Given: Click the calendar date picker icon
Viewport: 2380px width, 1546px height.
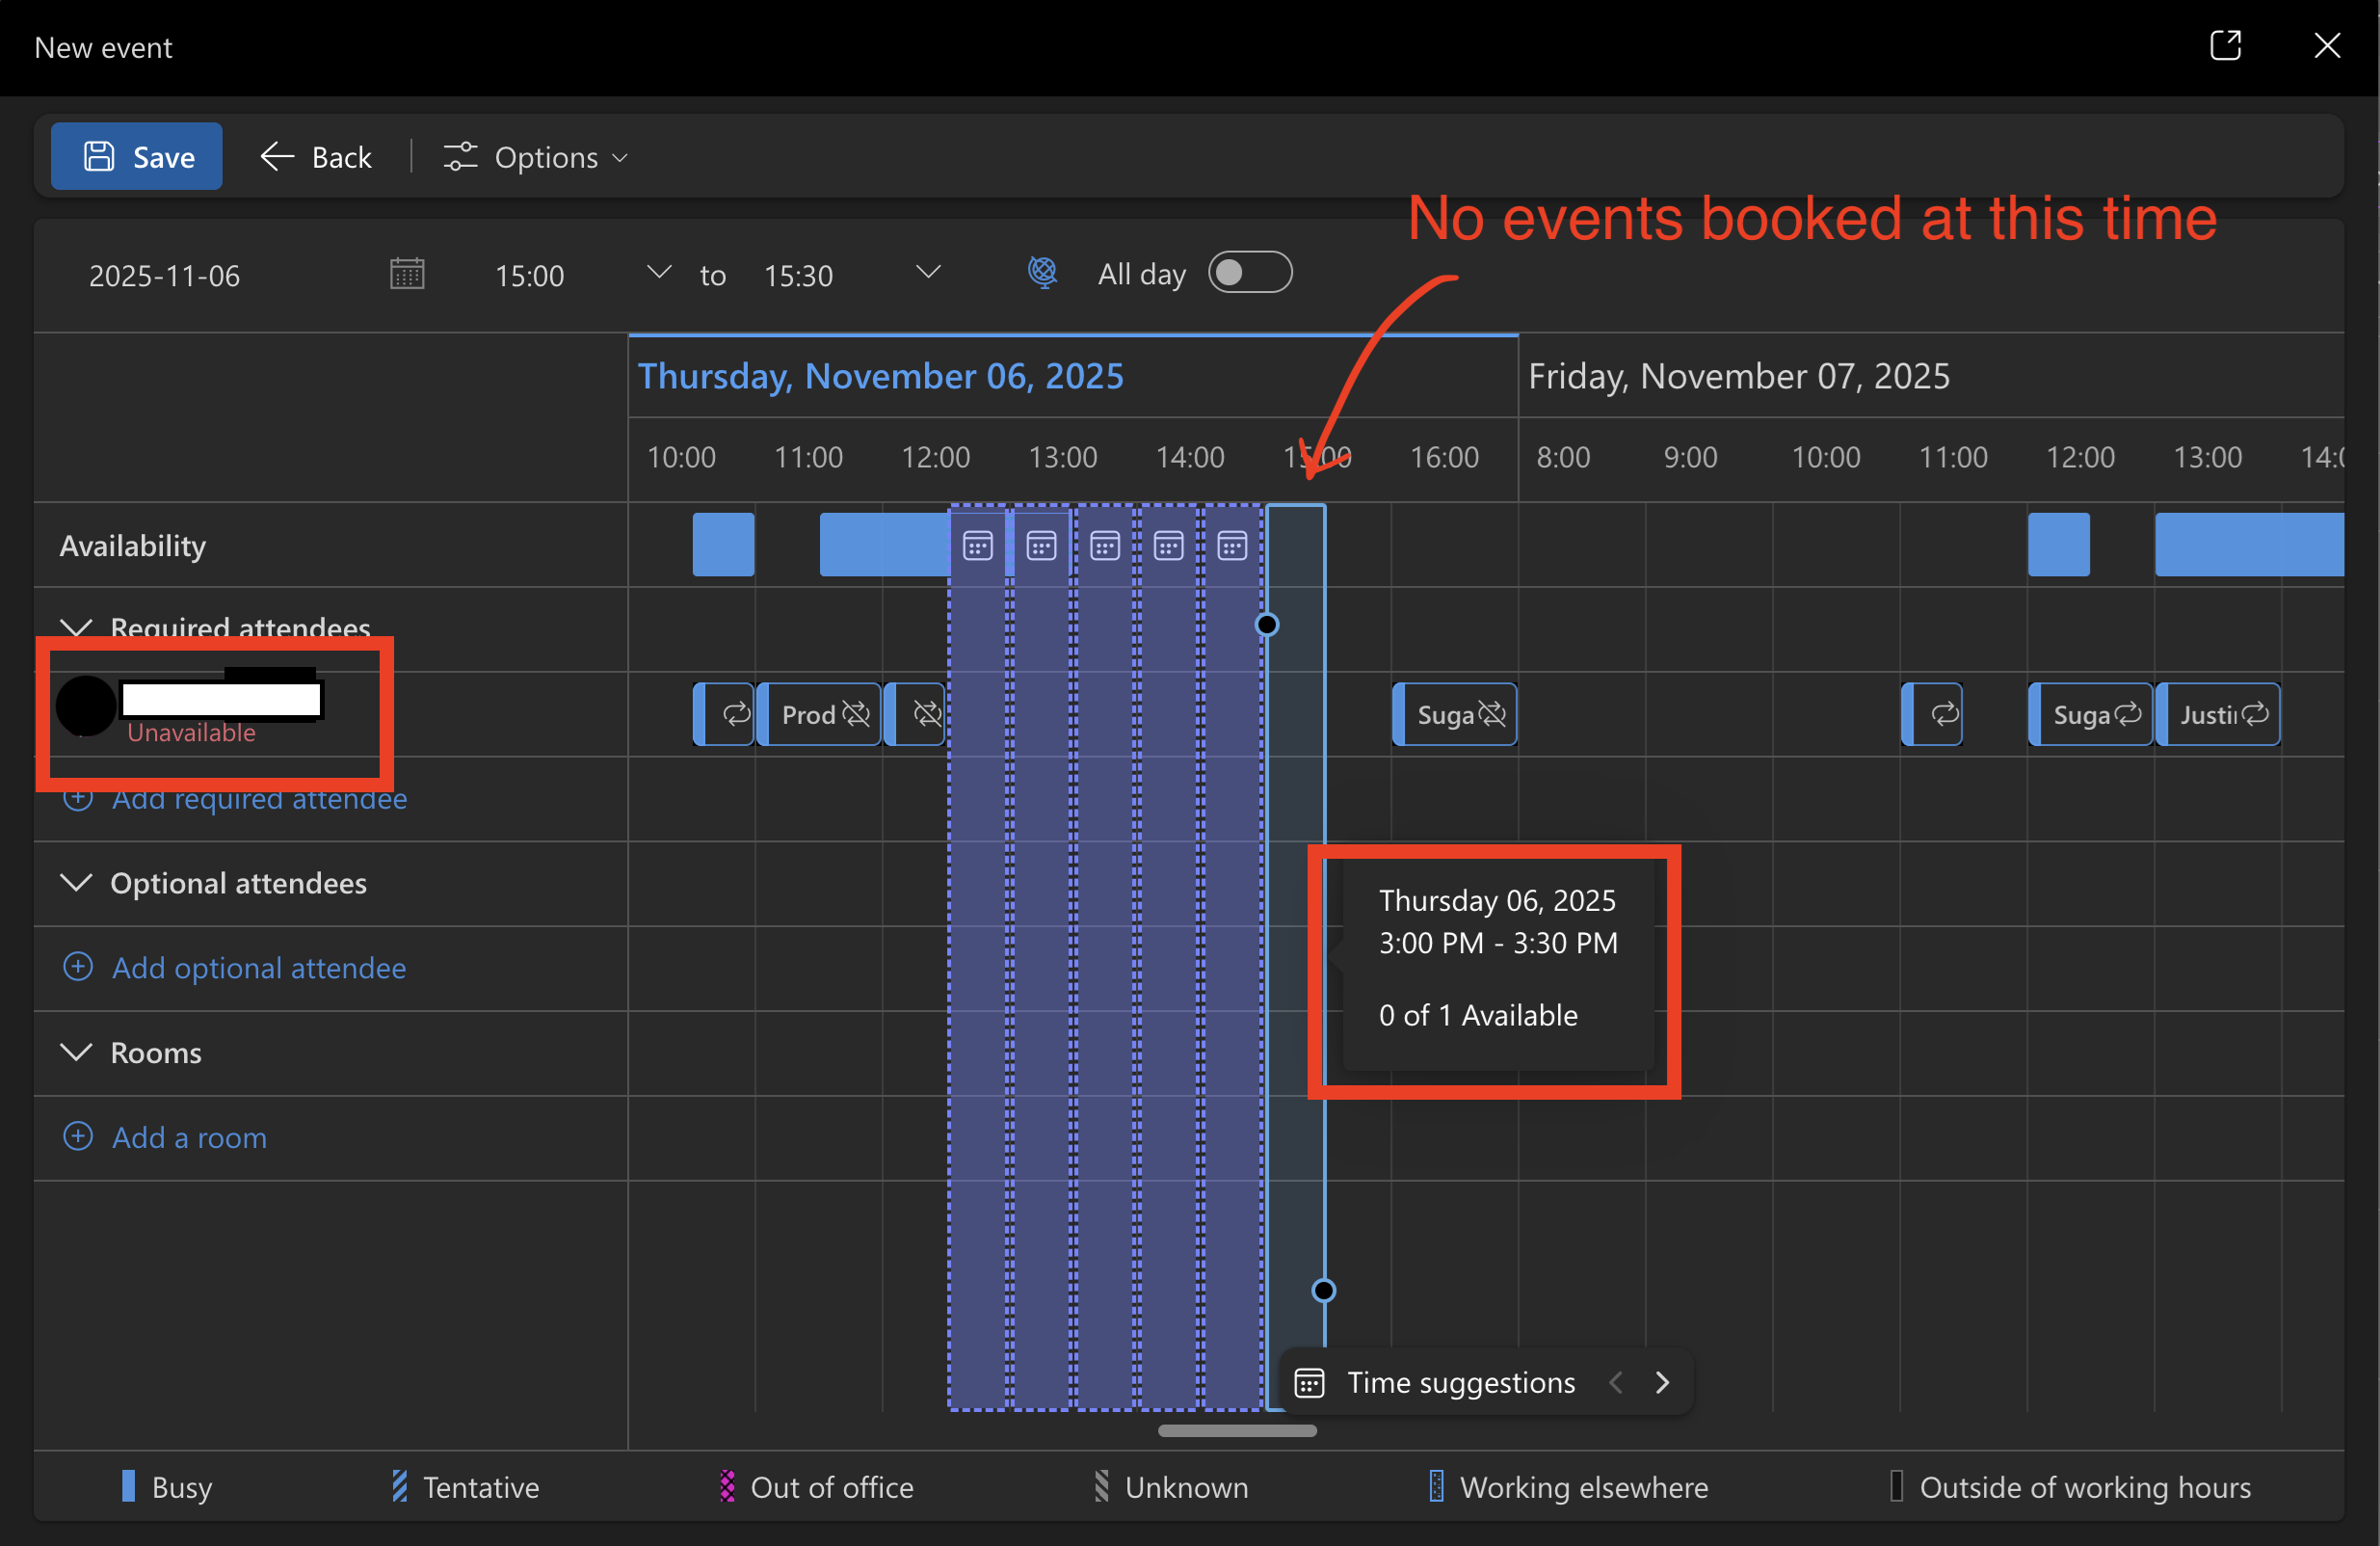Looking at the screenshot, I should (407, 274).
